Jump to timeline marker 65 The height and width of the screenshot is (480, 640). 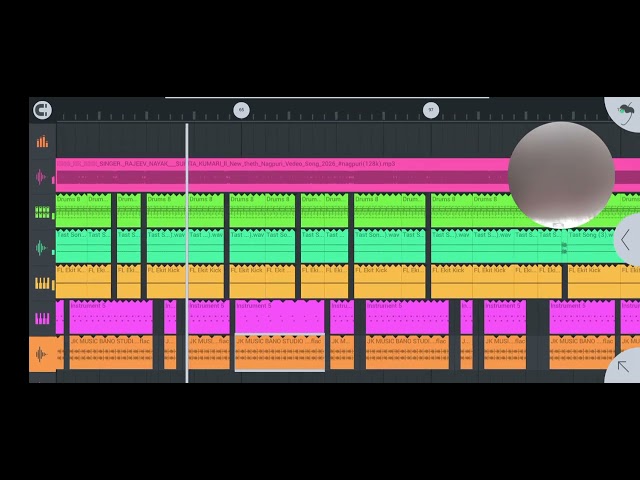pyautogui.click(x=241, y=110)
